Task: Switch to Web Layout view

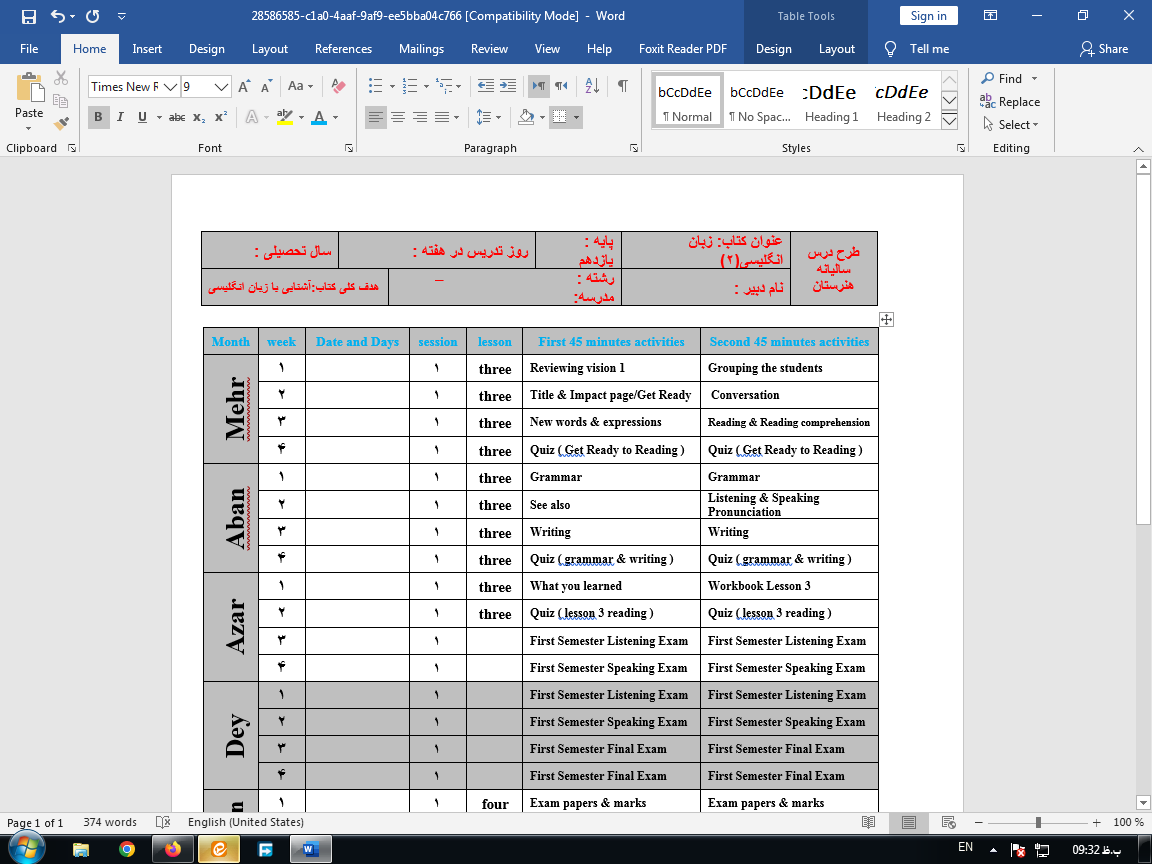Action: [948, 822]
